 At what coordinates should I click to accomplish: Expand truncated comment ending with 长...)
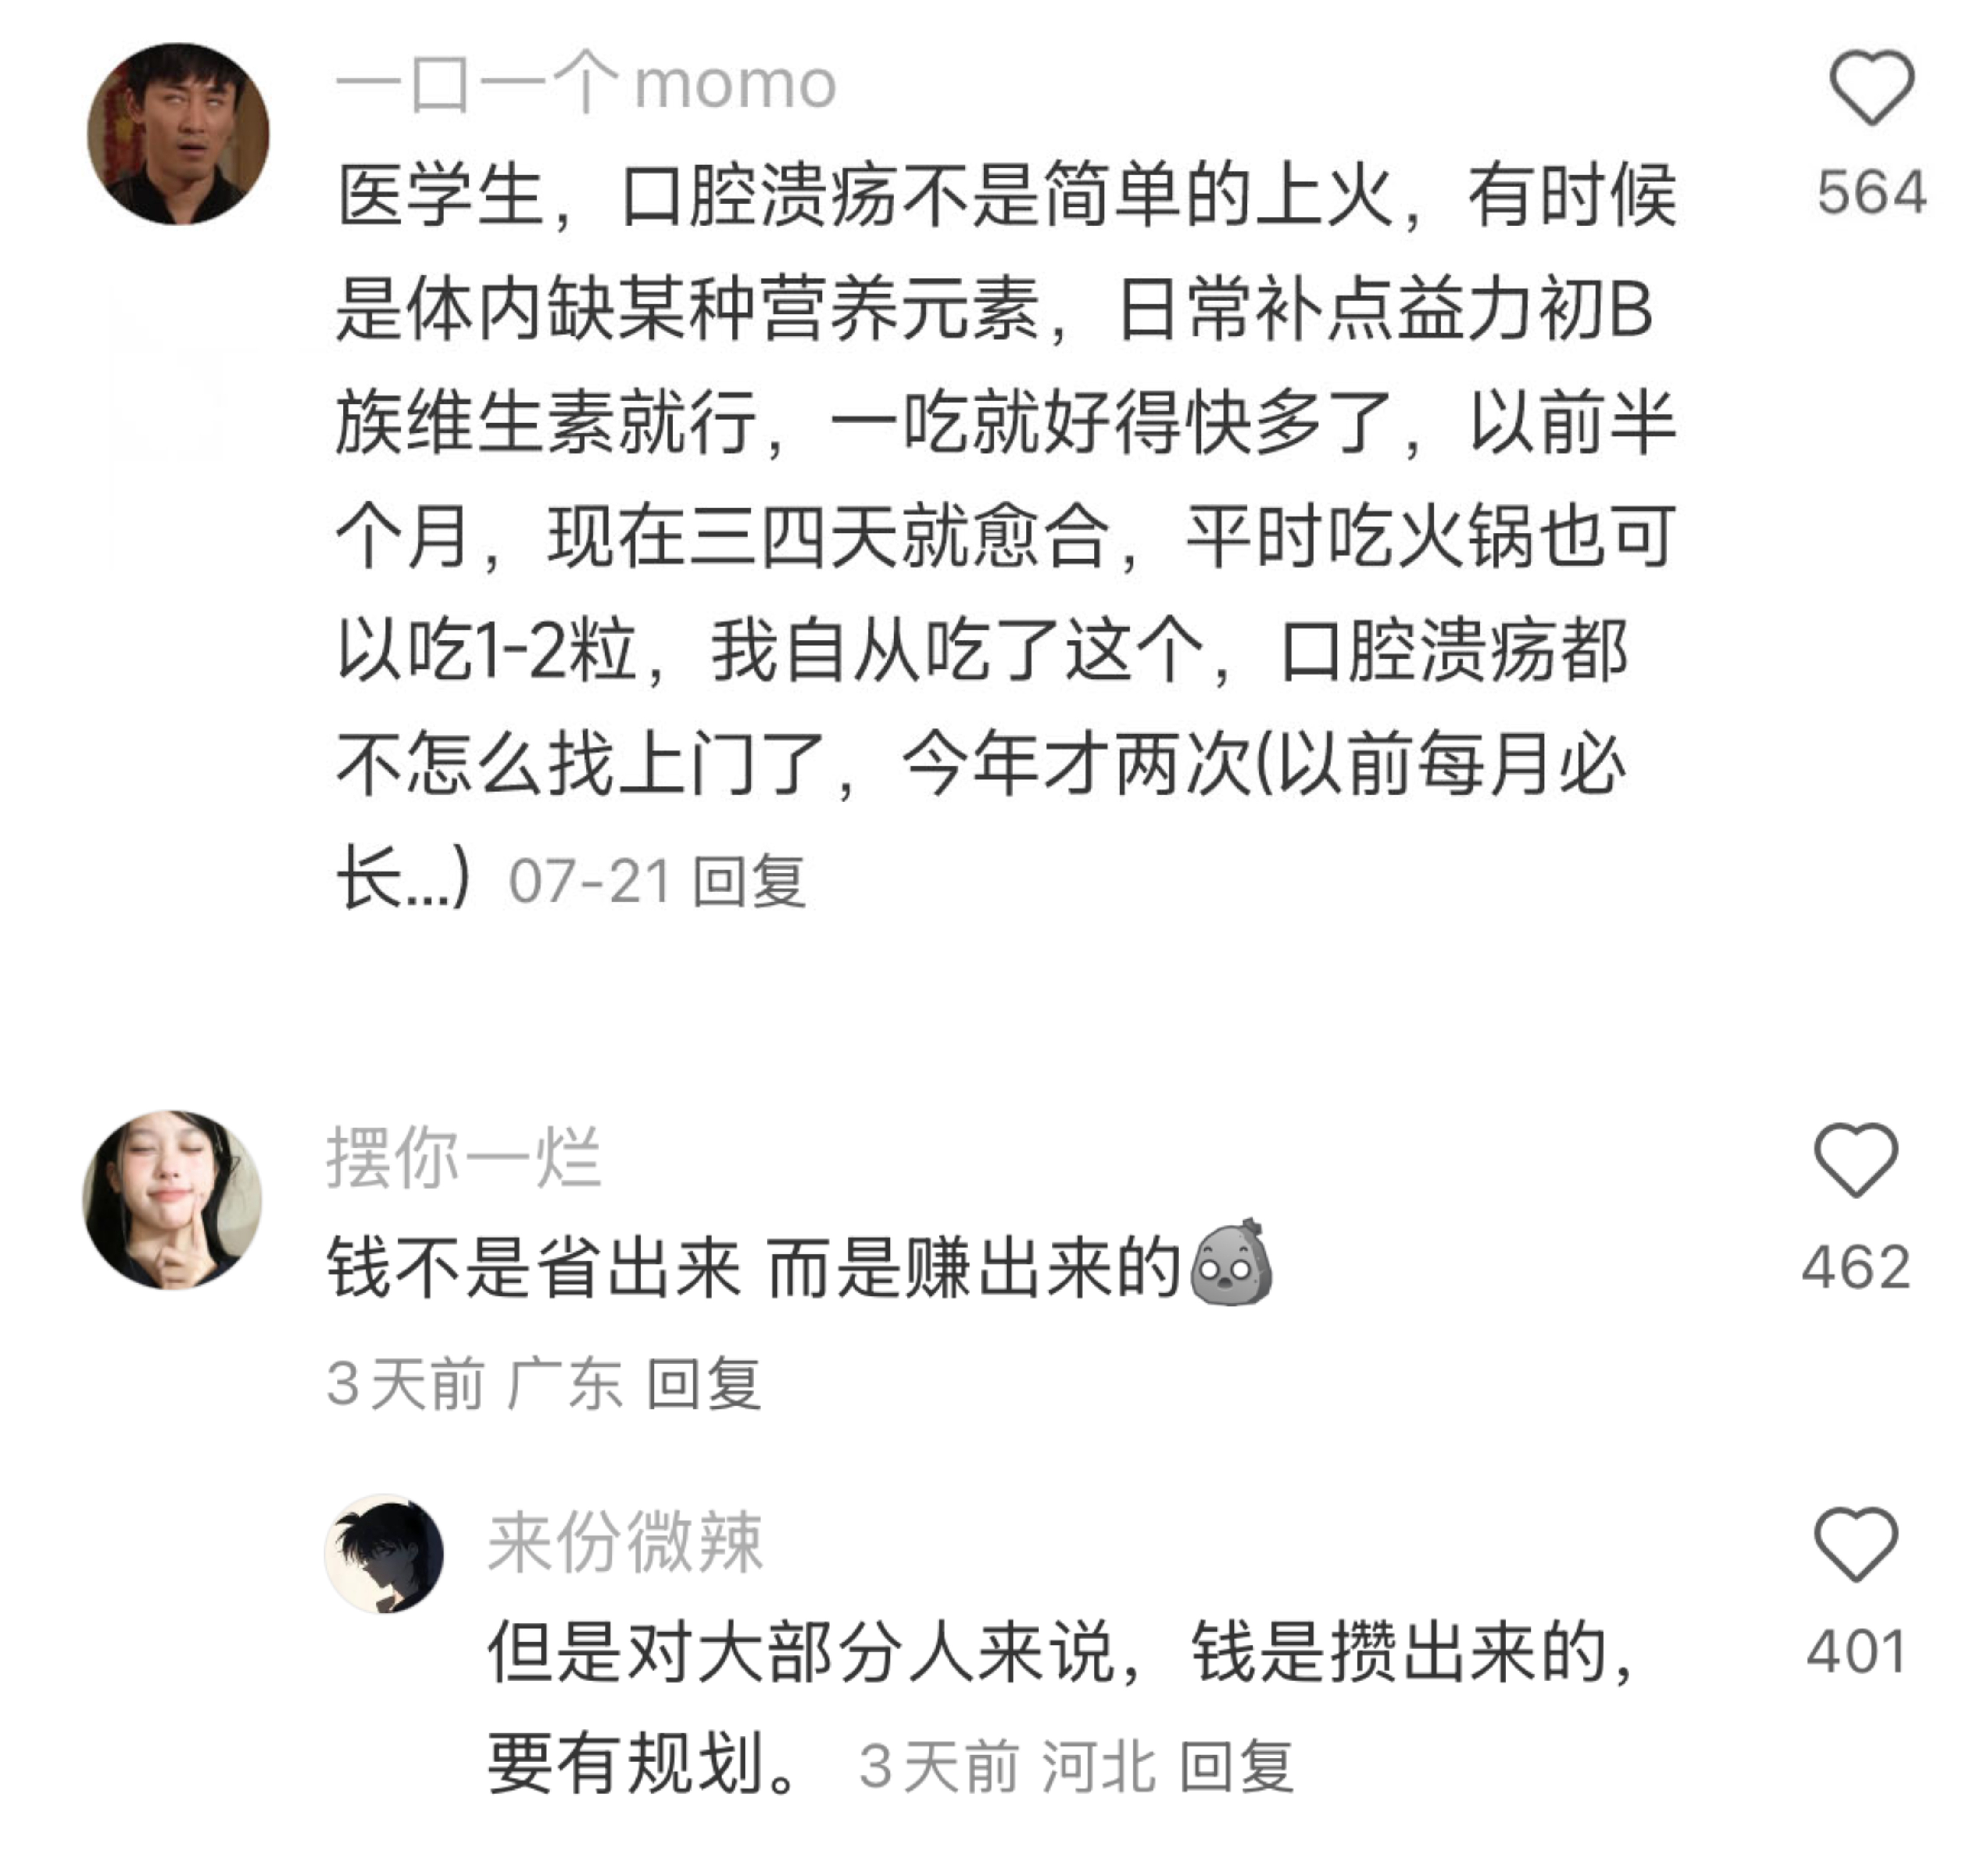point(402,878)
